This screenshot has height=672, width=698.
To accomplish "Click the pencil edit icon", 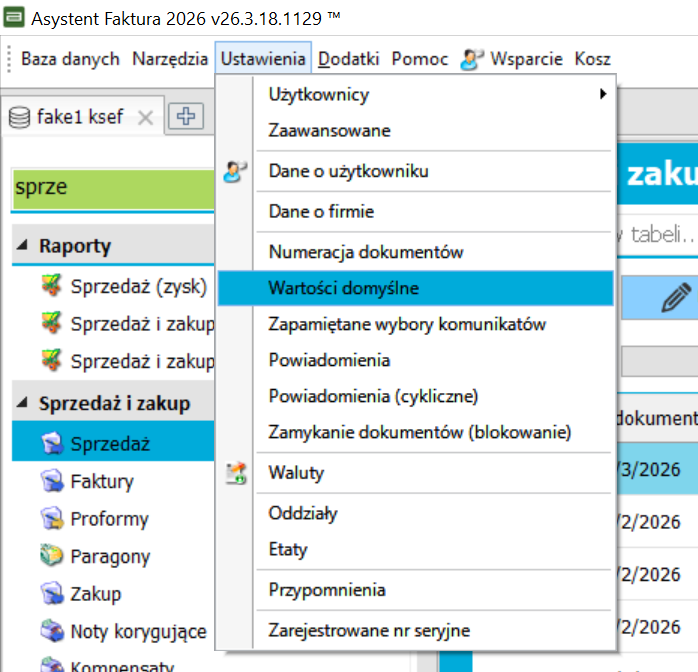I will coord(676,299).
